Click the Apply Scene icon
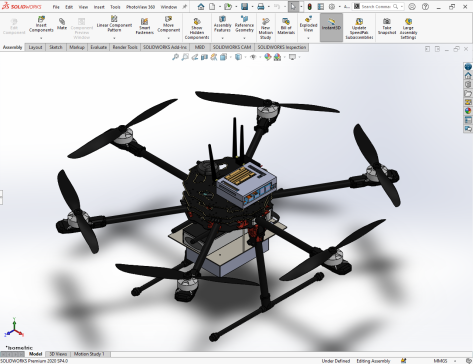Image resolution: width=473 pixels, height=364 pixels. pyautogui.click(x=277, y=57)
